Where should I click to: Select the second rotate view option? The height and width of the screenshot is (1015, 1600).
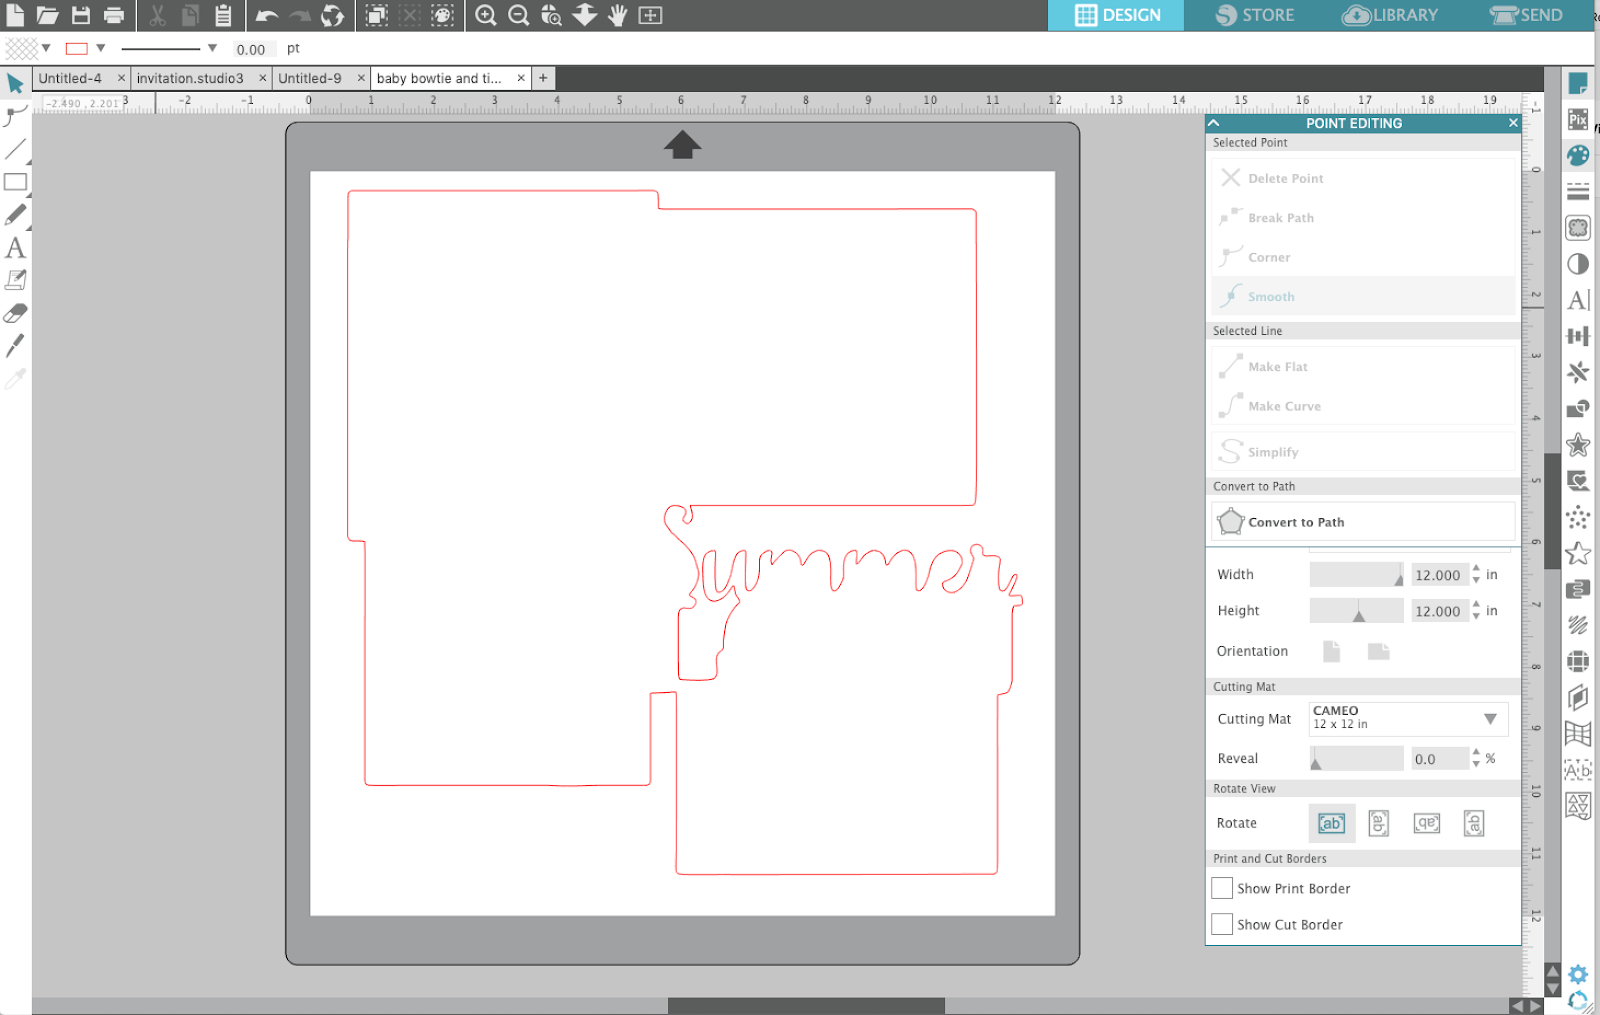1378,823
